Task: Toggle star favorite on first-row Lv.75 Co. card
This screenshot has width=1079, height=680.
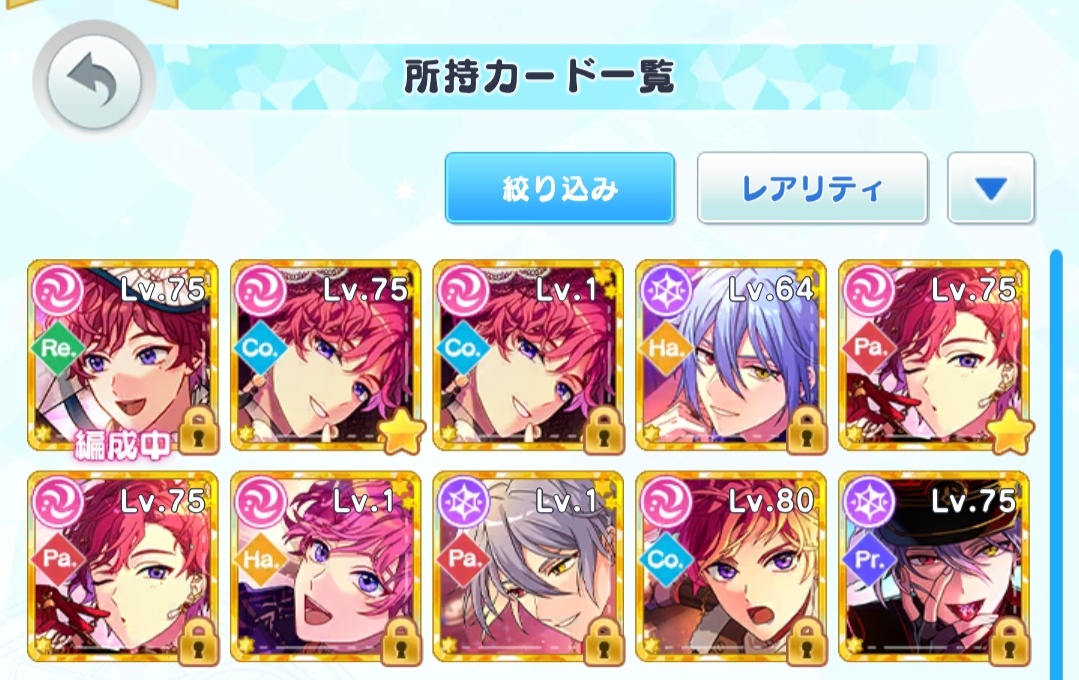Action: click(400, 431)
